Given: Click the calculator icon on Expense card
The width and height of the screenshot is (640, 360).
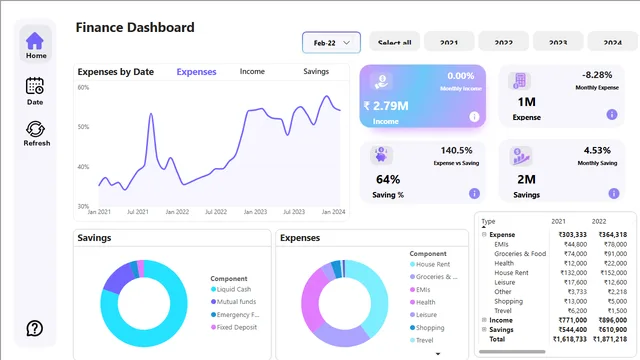Looking at the screenshot, I should click(x=520, y=80).
